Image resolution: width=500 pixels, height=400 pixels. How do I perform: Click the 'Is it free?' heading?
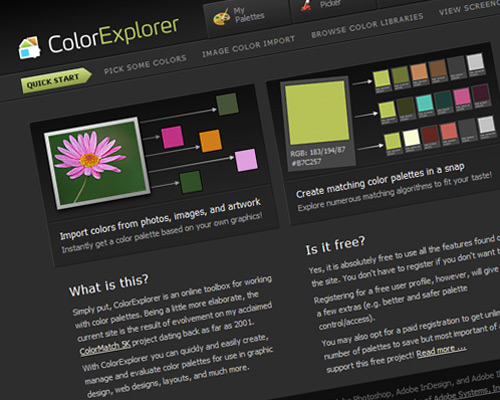(x=336, y=245)
